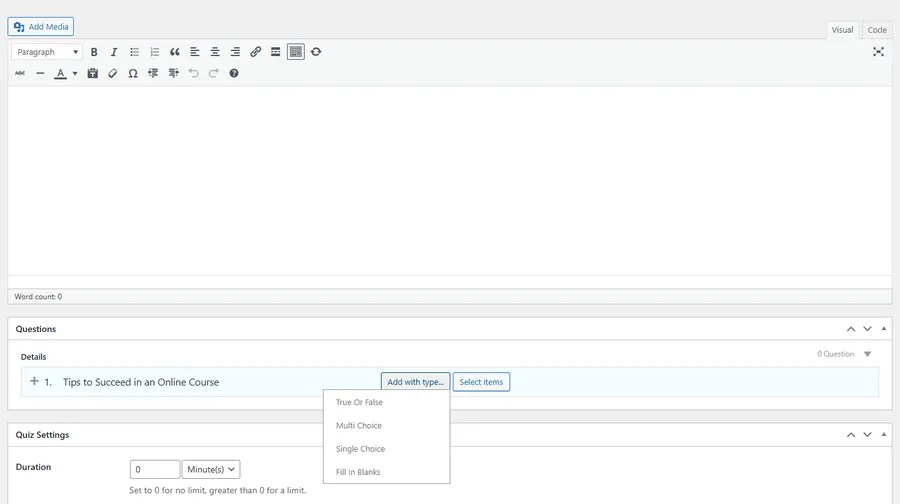The width and height of the screenshot is (900, 504).
Task: Switch to the Visual editor tab
Action: click(842, 30)
